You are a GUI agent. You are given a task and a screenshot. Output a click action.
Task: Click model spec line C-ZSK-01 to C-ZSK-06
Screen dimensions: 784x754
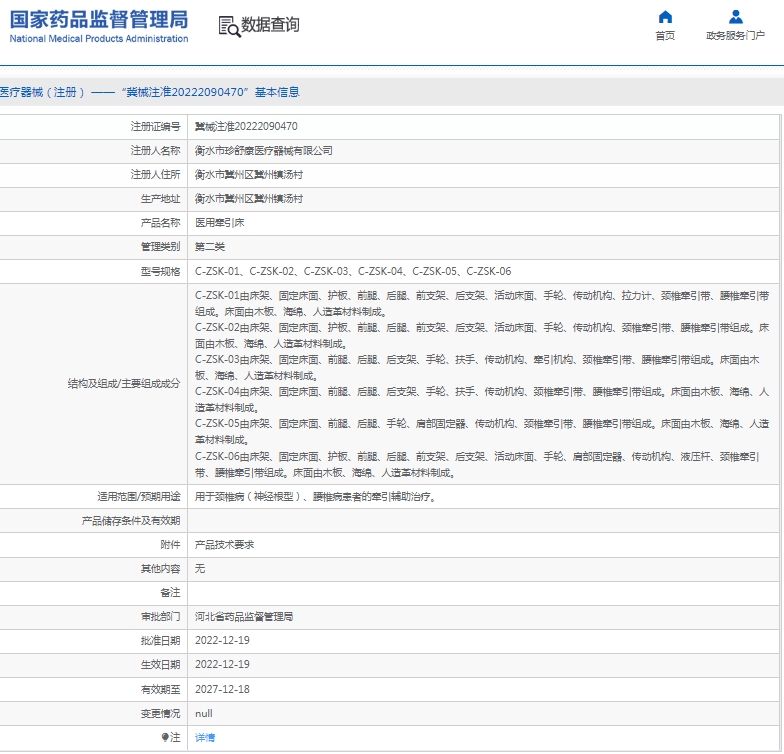353,272
